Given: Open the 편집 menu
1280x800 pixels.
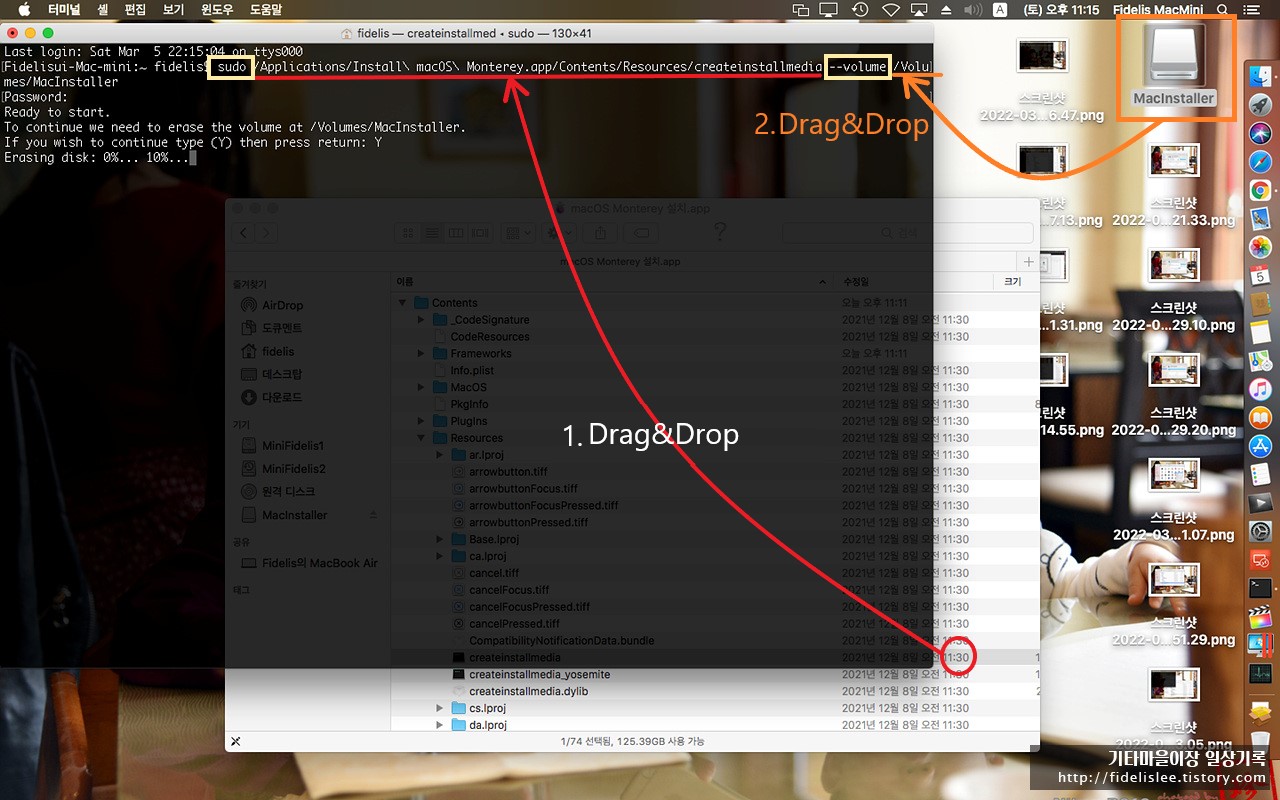Looking at the screenshot, I should (x=135, y=10).
